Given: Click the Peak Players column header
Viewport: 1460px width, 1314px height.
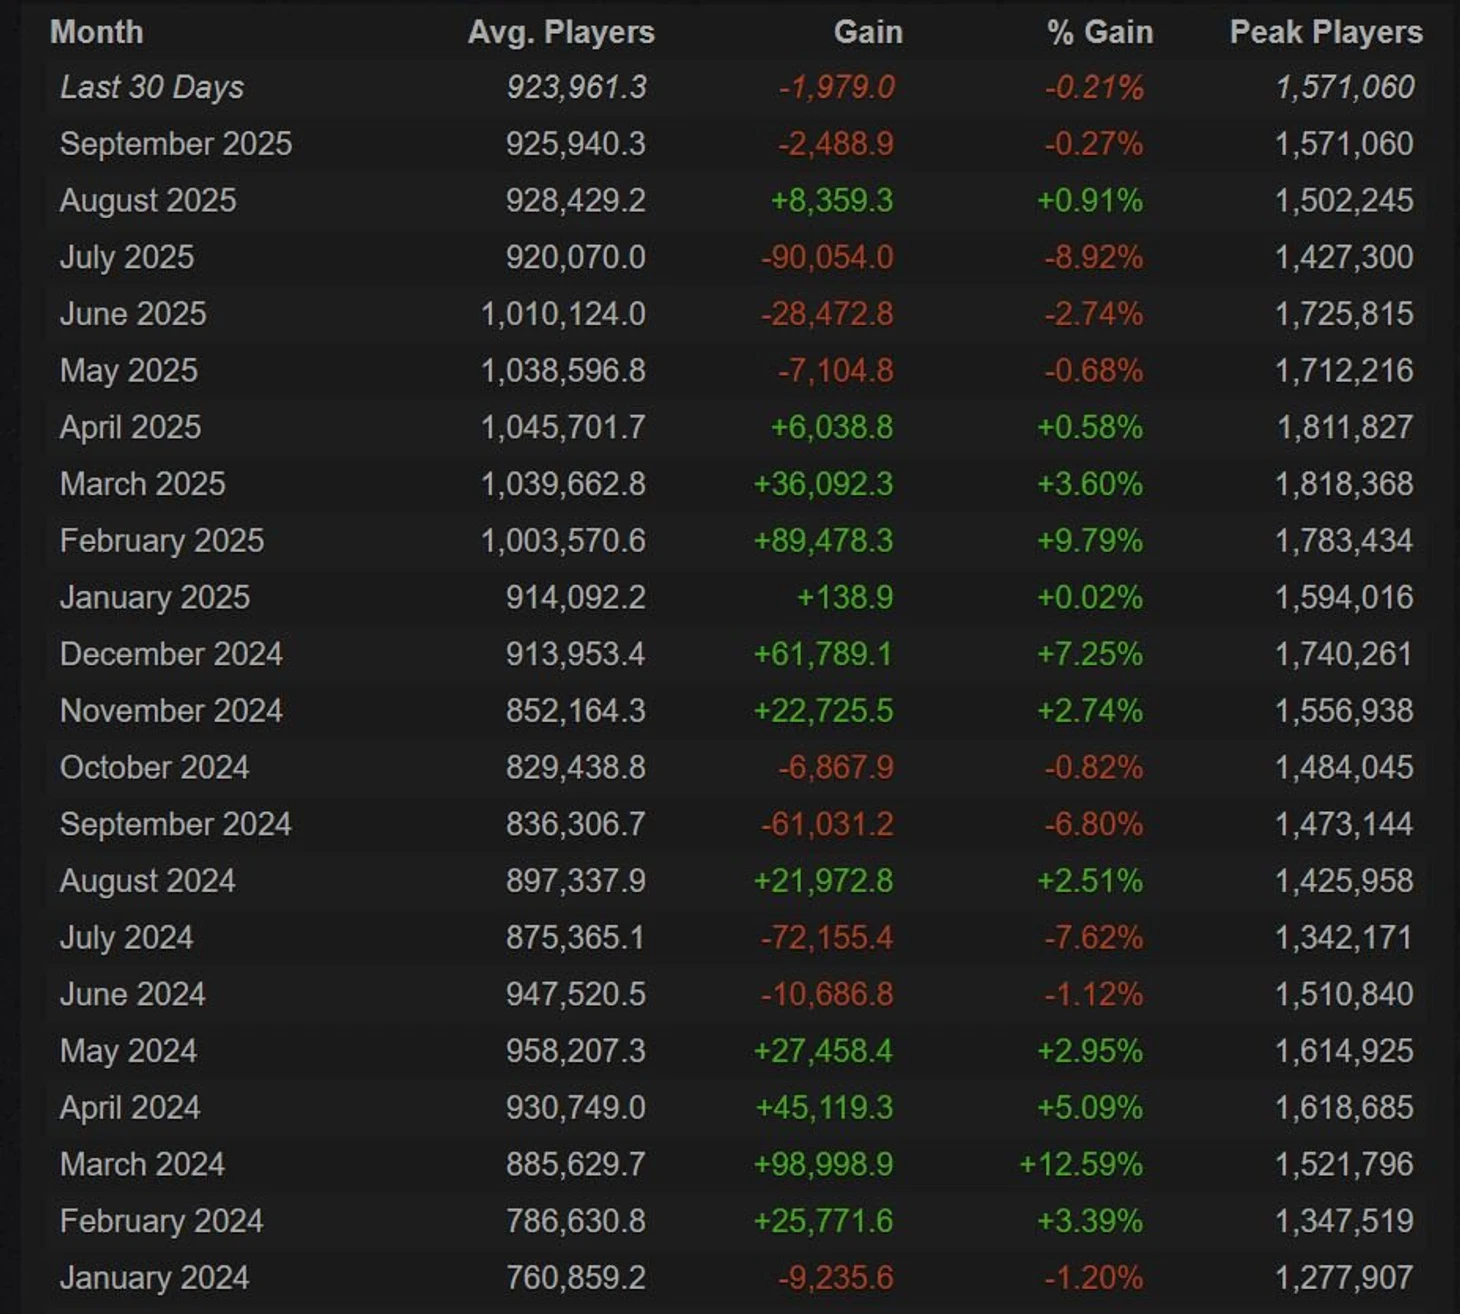Looking at the screenshot, I should 1326,32.
